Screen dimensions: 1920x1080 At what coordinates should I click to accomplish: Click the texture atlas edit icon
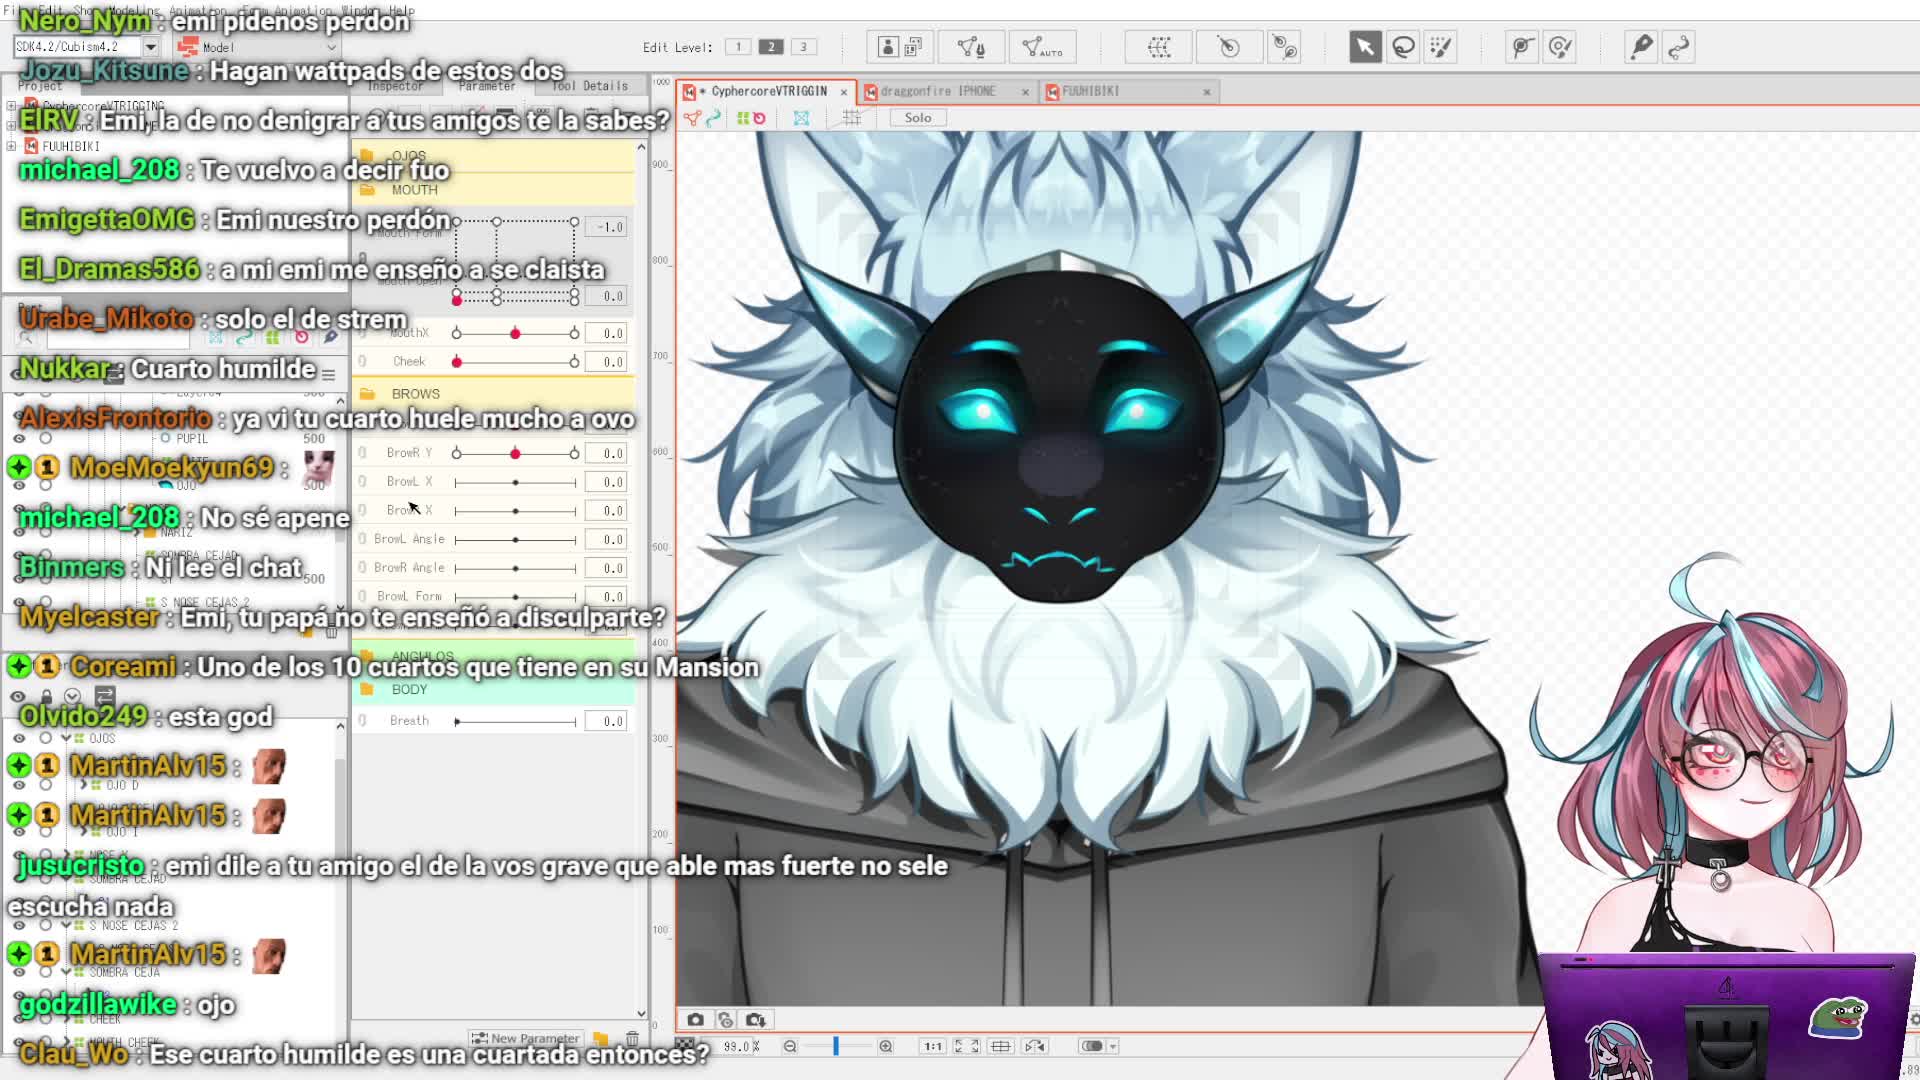pos(899,47)
